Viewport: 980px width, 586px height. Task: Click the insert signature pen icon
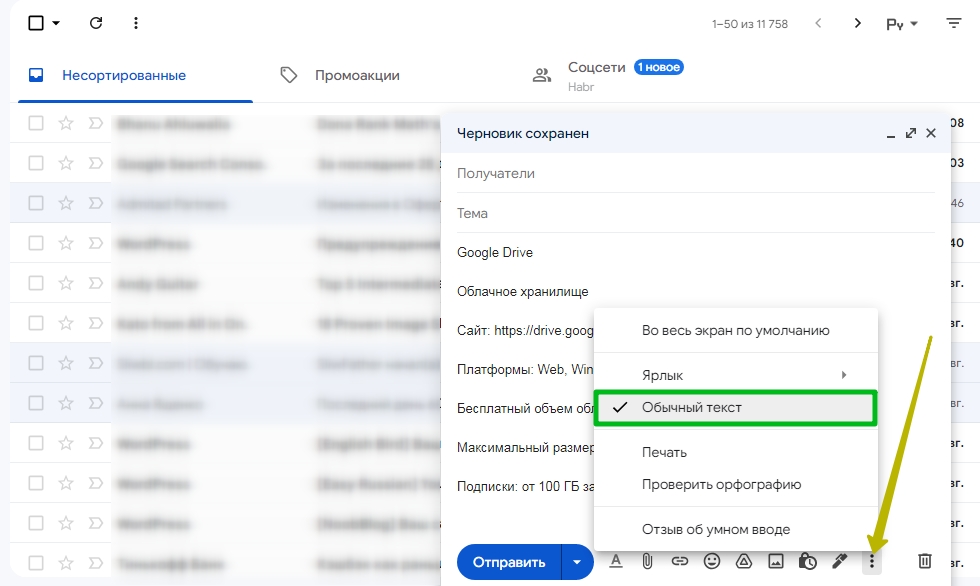(x=839, y=561)
